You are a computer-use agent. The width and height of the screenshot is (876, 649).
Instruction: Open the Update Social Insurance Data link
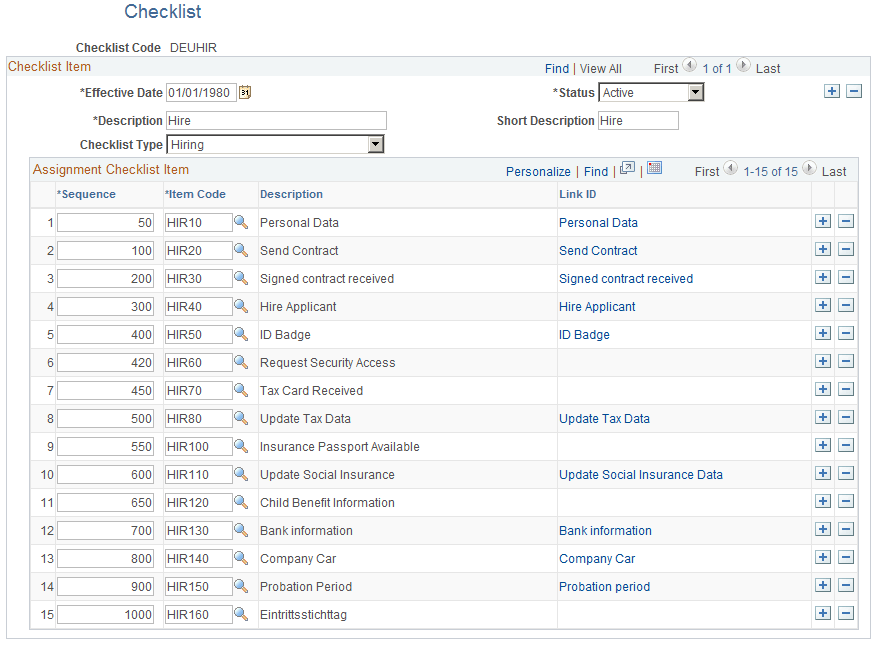641,475
